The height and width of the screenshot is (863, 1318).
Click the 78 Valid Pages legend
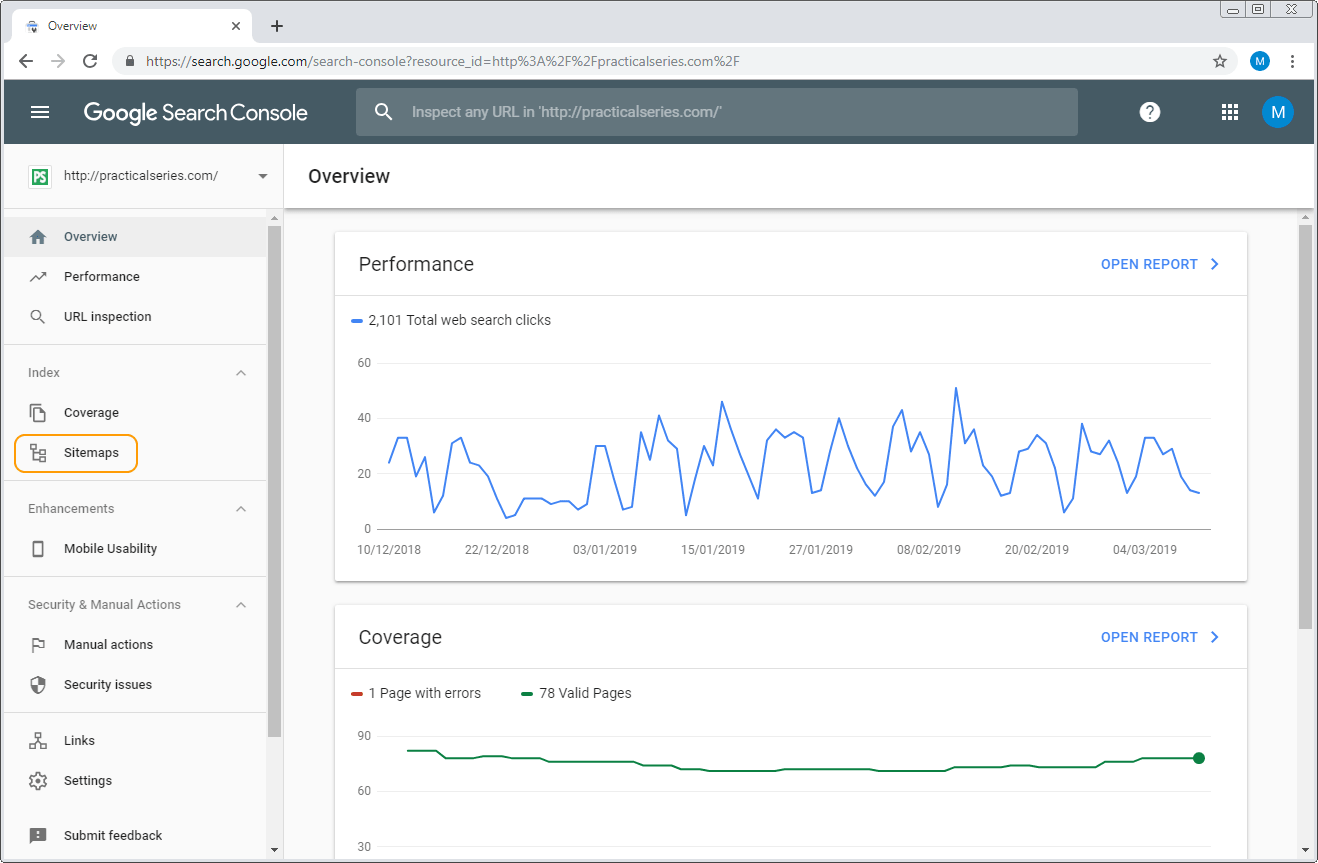pos(577,693)
